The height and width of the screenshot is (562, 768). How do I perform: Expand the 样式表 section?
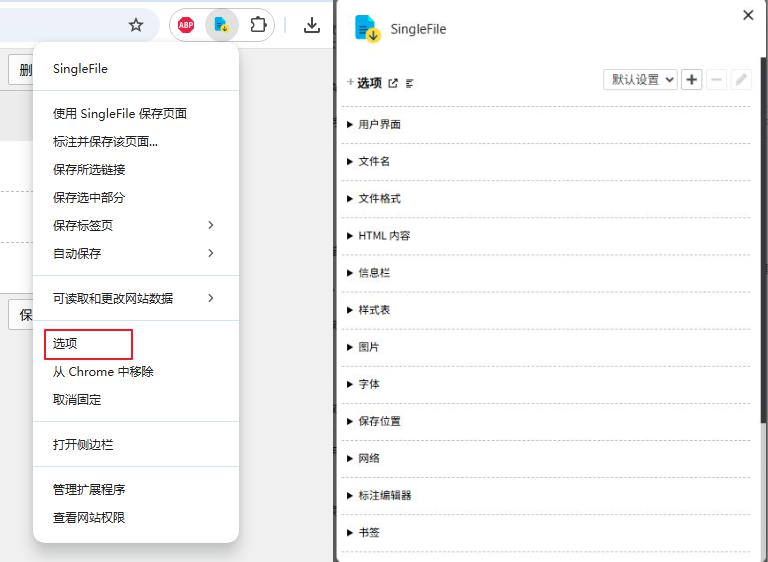[x=546, y=310]
